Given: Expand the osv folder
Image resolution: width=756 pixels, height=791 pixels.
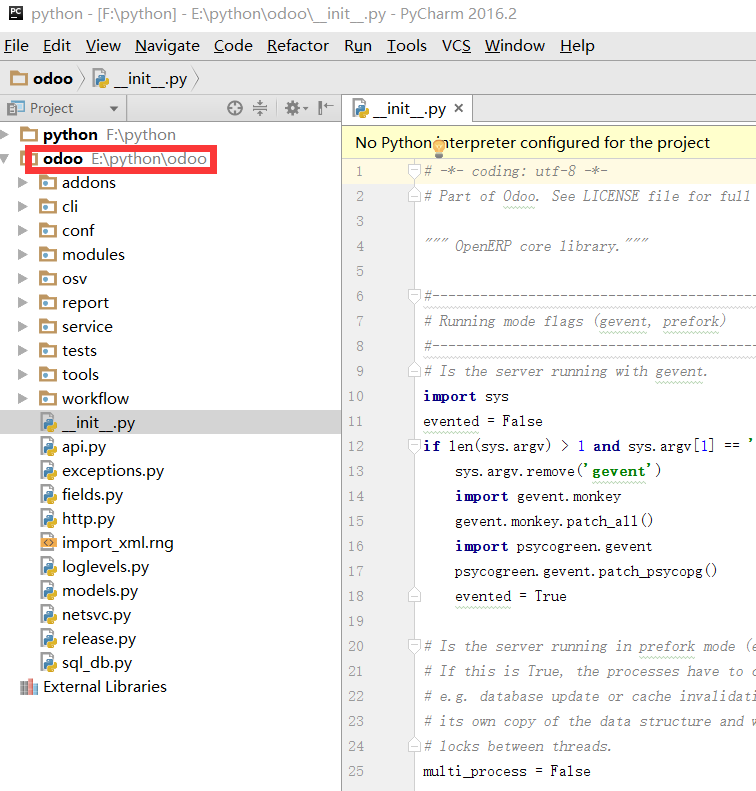Looking at the screenshot, I should 23,278.
